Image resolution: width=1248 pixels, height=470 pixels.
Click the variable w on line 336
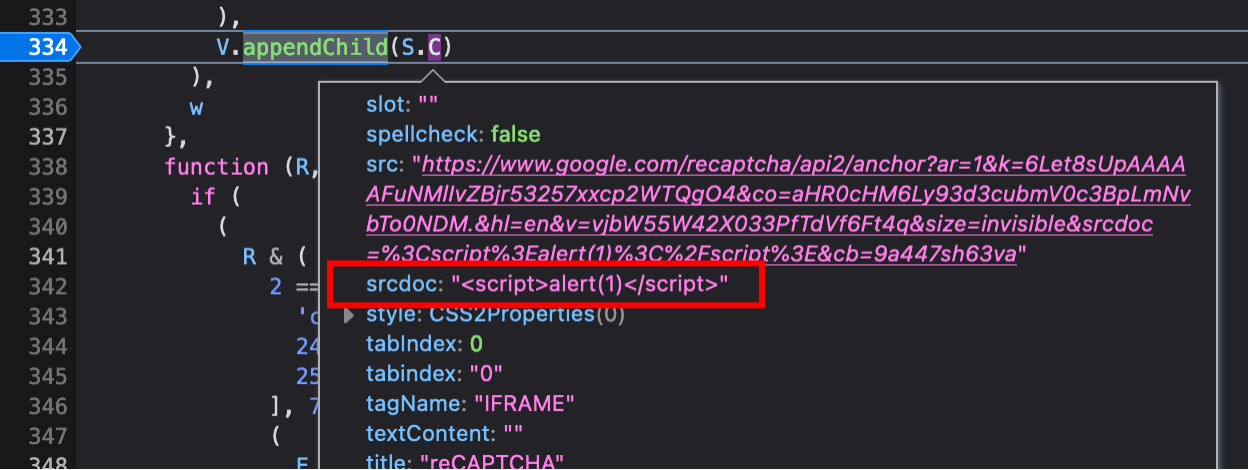(197, 107)
